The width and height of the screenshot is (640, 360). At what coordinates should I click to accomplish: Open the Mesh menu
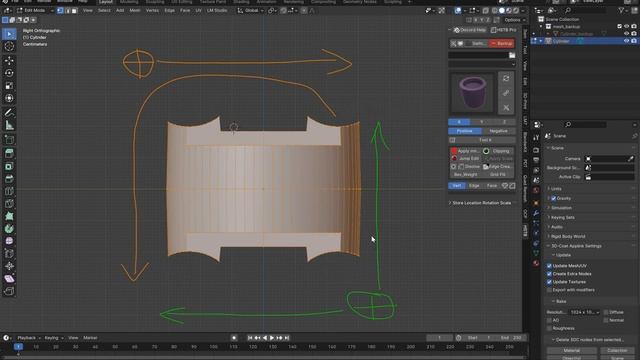(135, 11)
